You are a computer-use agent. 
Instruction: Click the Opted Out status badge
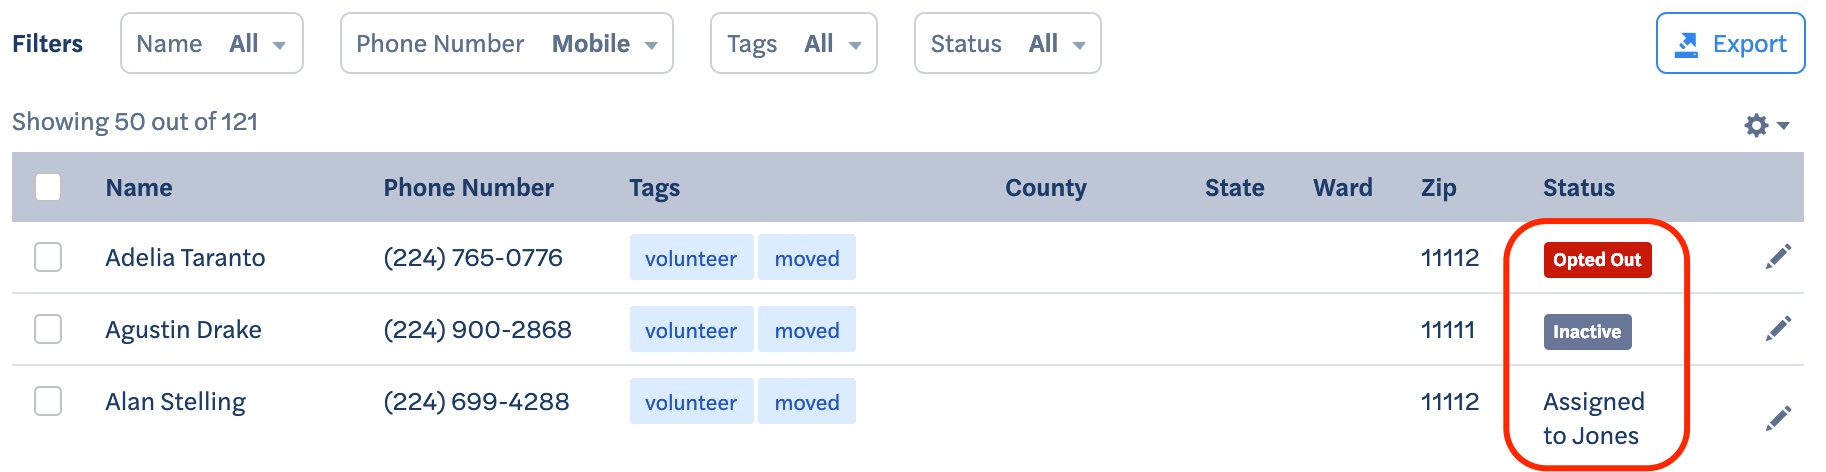[x=1597, y=259]
